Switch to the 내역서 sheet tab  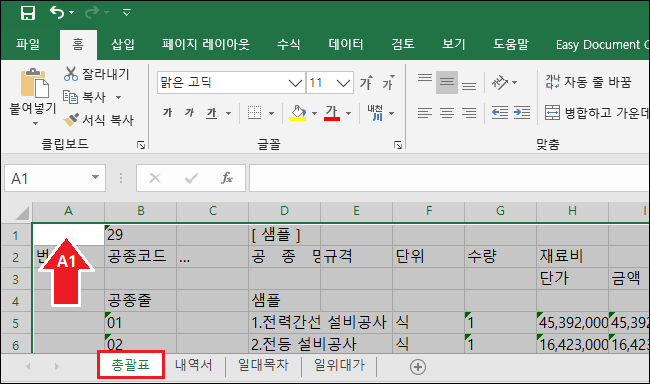point(194,365)
